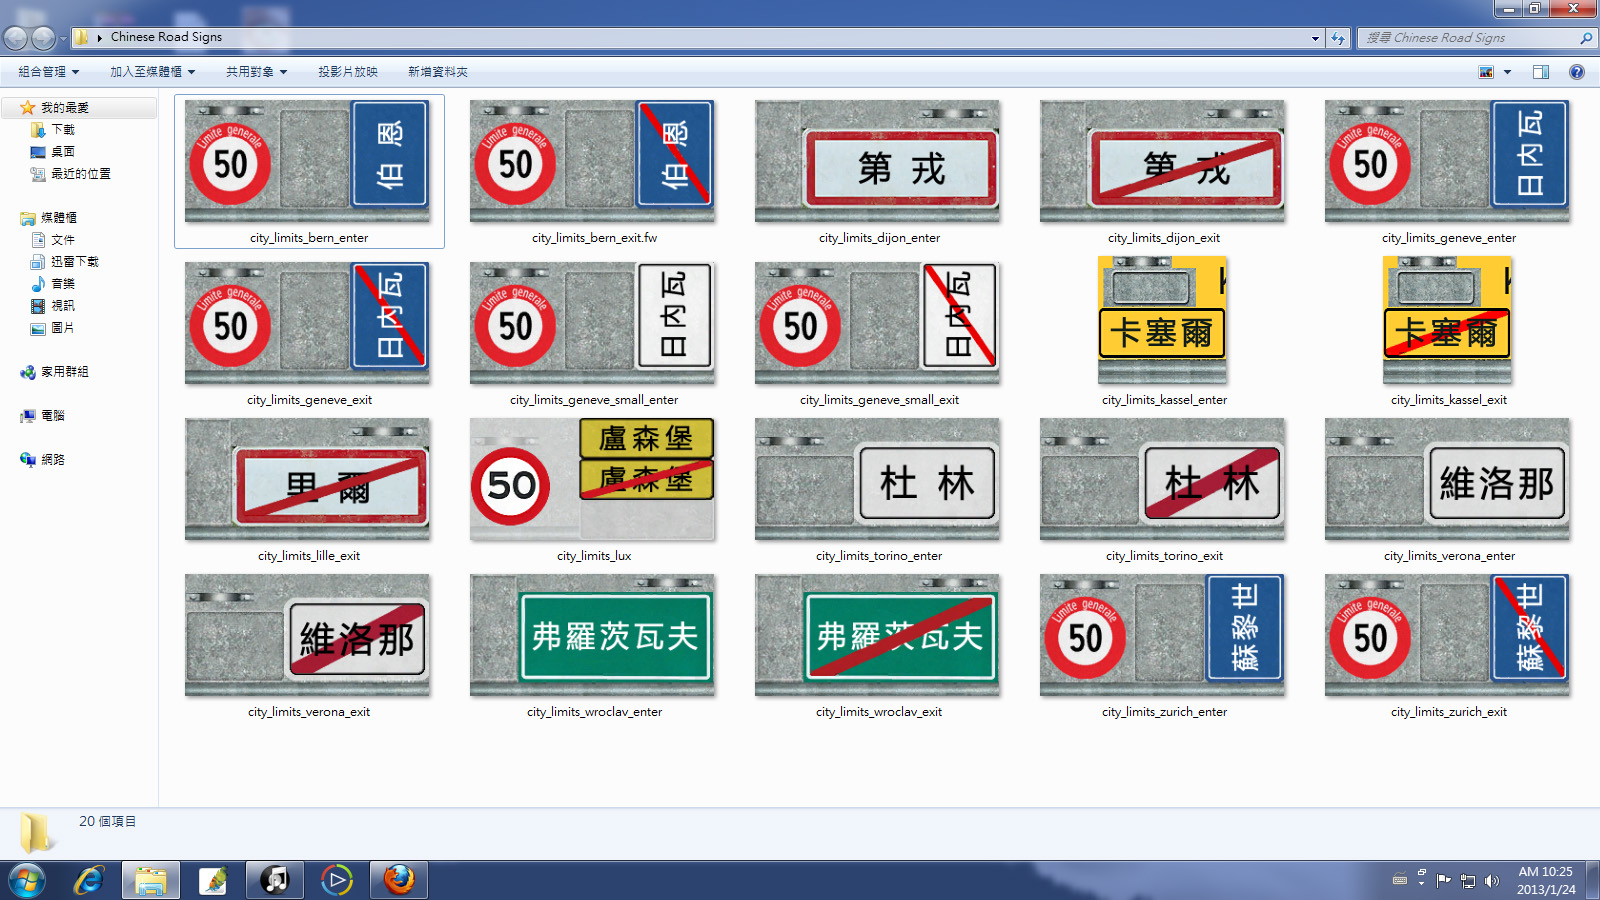Expand the address bar history dropdown
The height and width of the screenshot is (900, 1600).
(x=1315, y=38)
